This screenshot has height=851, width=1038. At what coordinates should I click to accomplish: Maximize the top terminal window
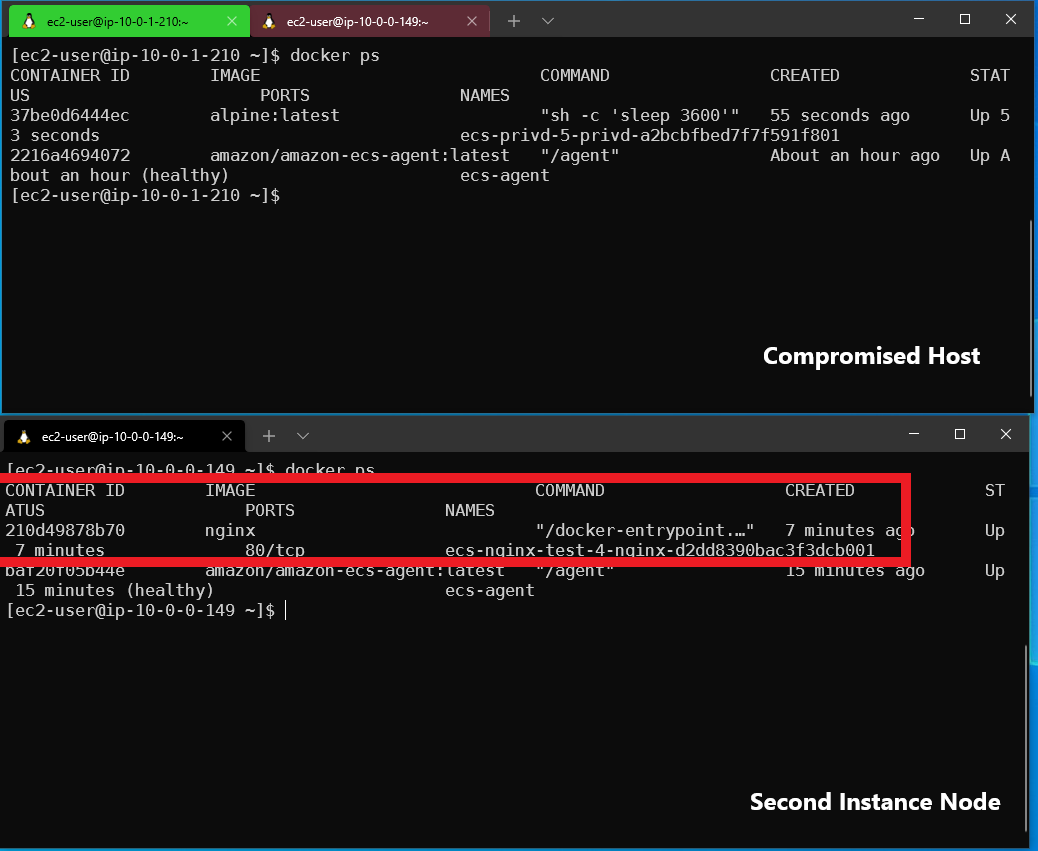[x=965, y=20]
